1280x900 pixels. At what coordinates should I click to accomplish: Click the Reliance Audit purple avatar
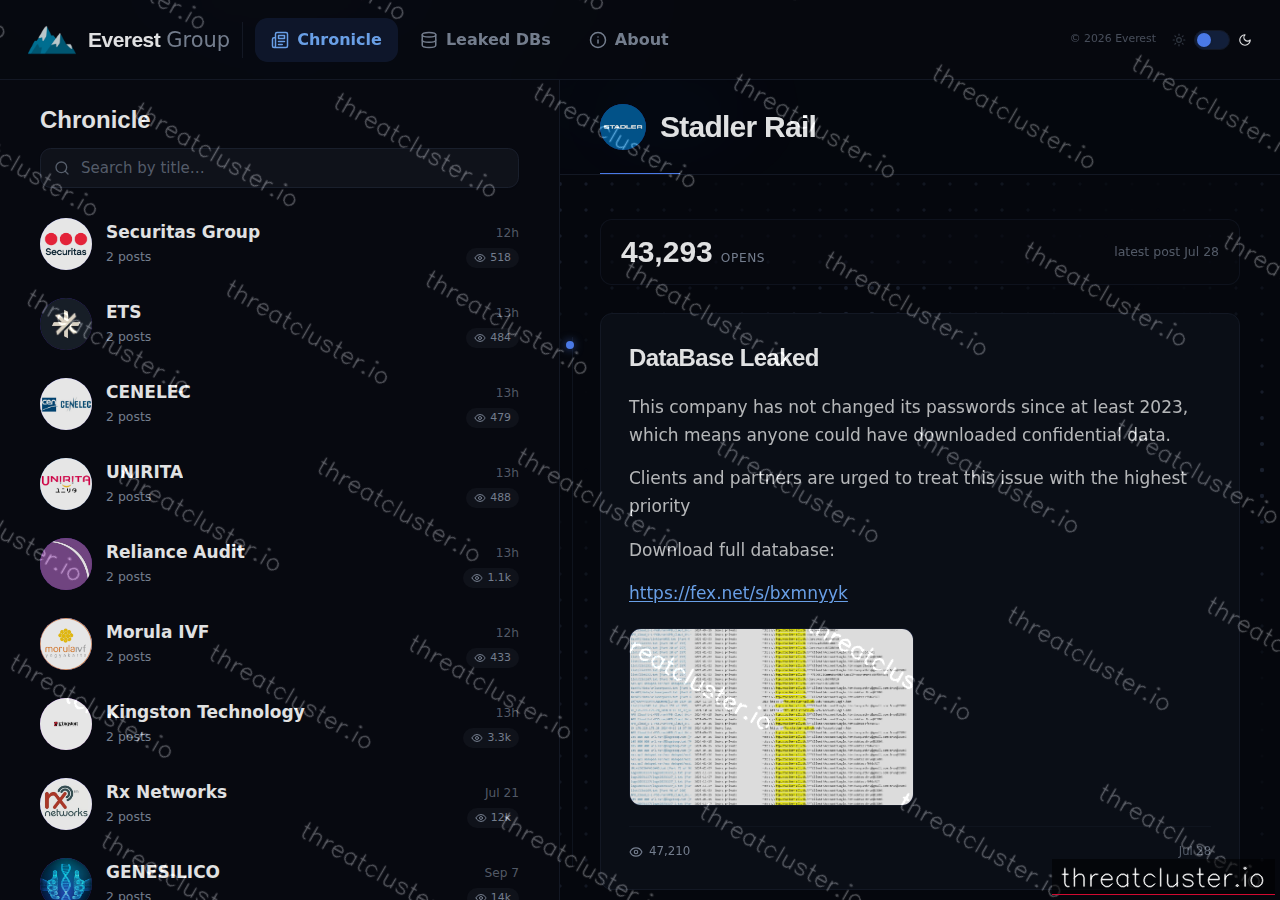[66, 564]
